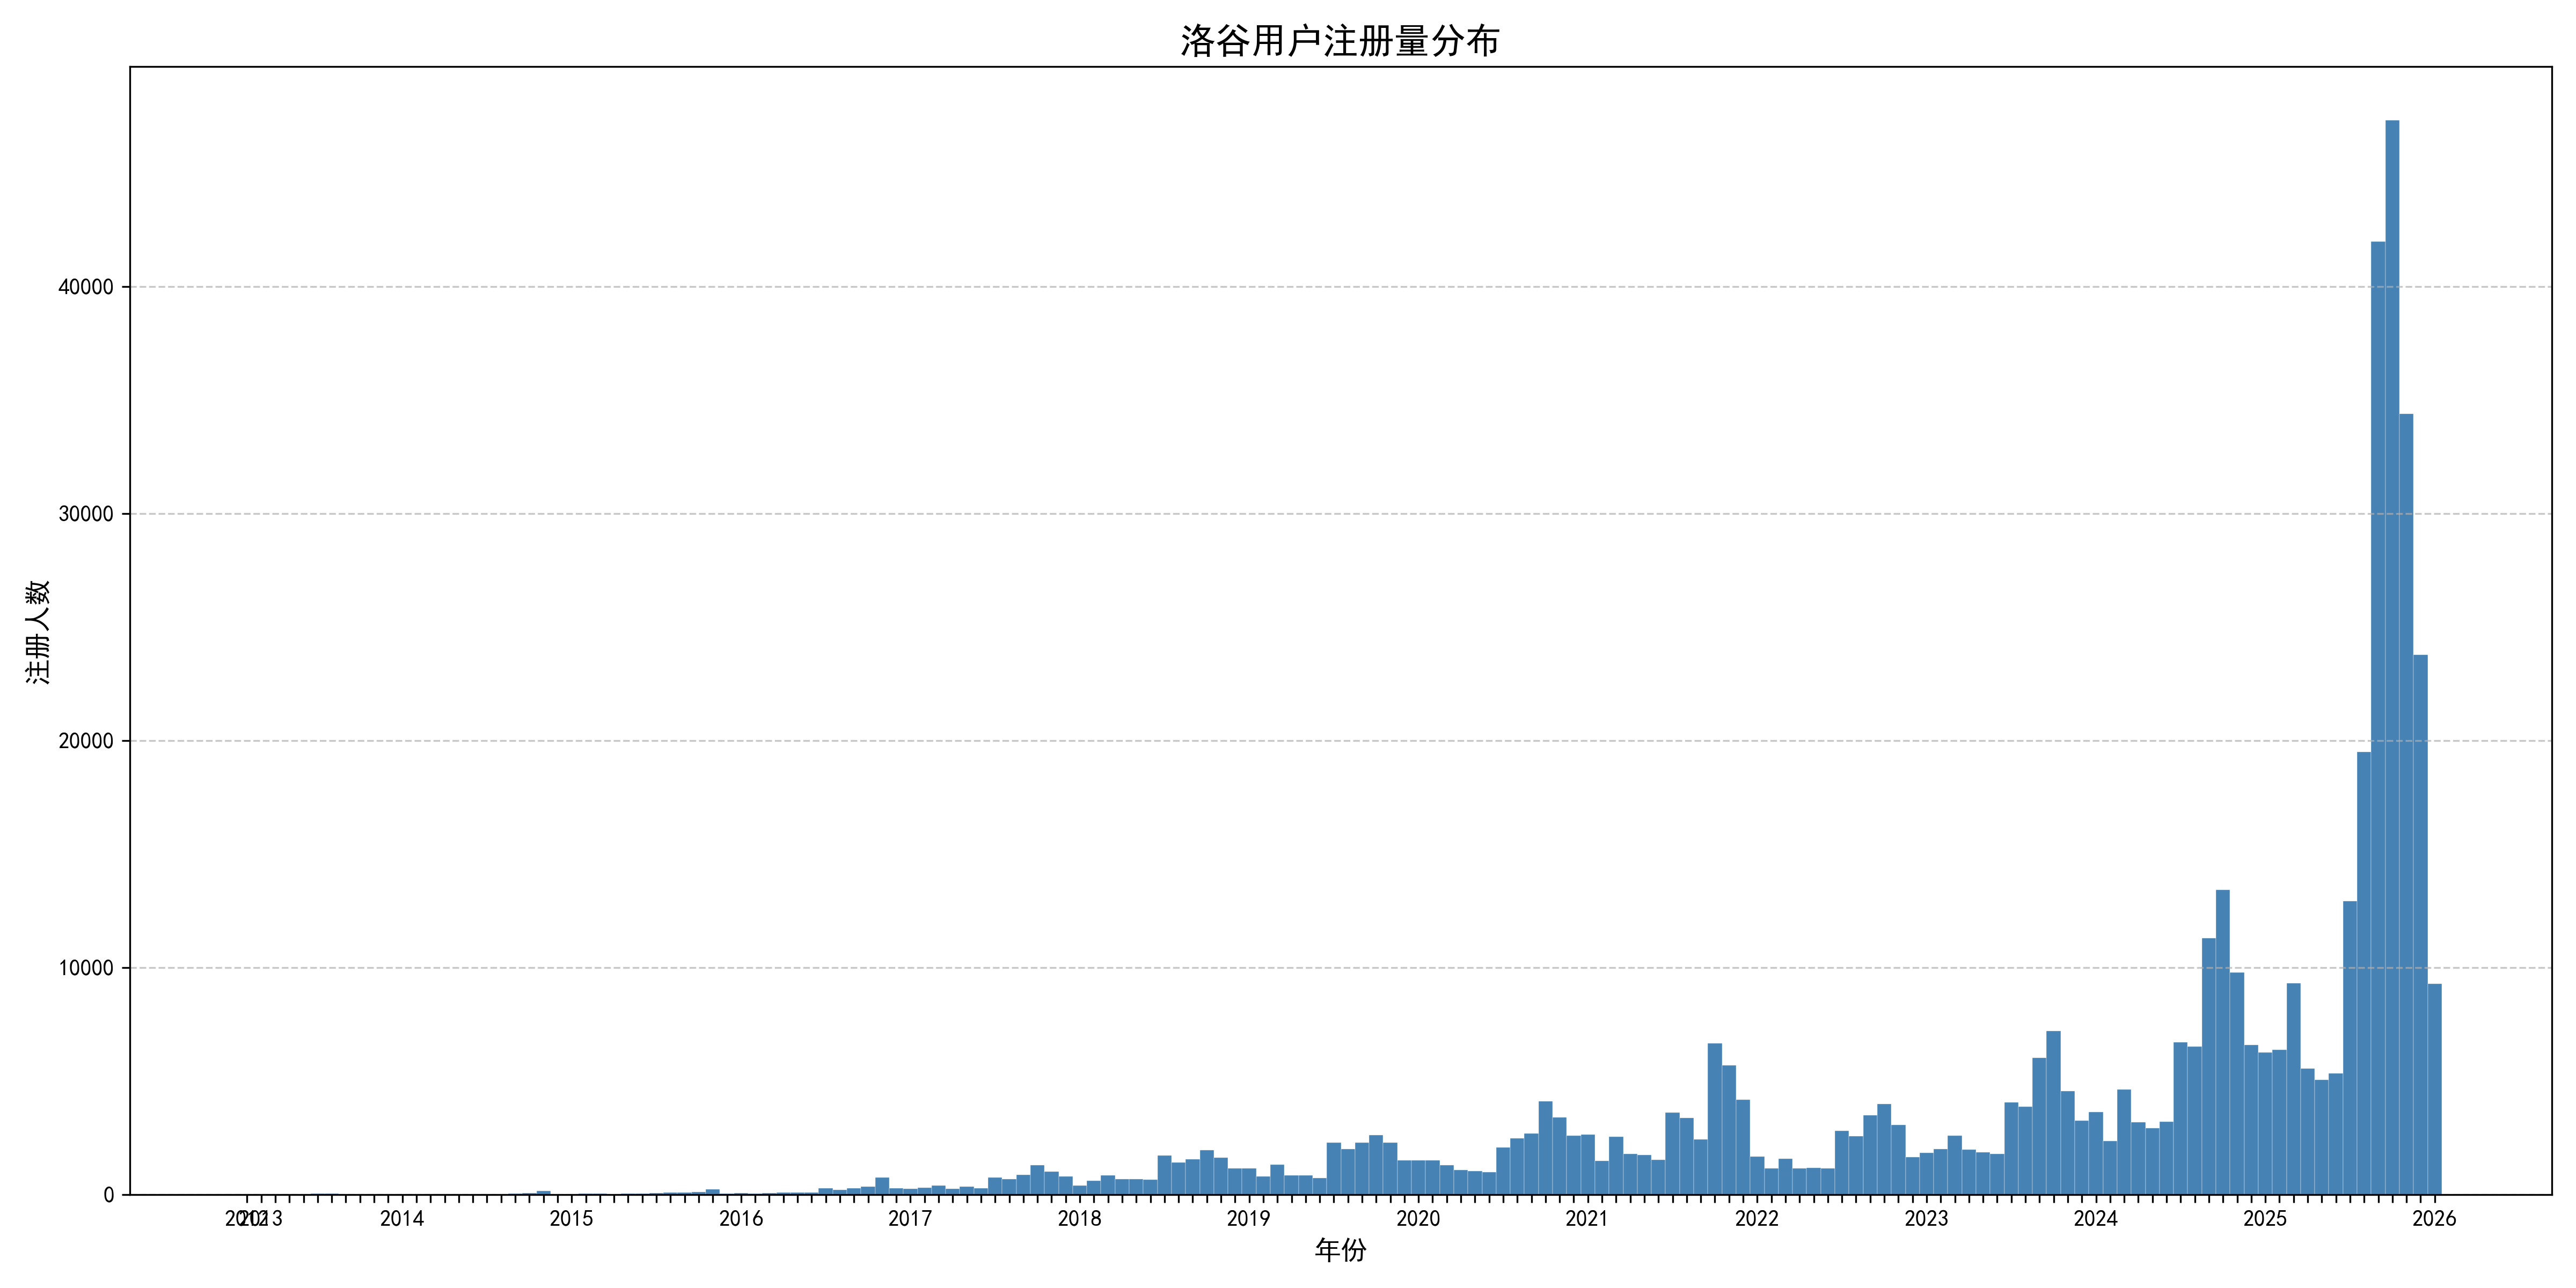Click the 30000 y-axis tick label
The image size is (2576, 1288).
pyautogui.click(x=86, y=514)
